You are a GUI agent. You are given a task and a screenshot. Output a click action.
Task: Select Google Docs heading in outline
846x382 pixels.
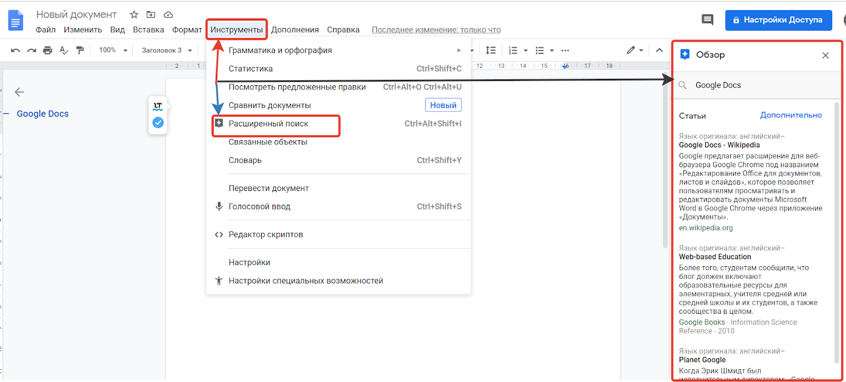point(43,114)
